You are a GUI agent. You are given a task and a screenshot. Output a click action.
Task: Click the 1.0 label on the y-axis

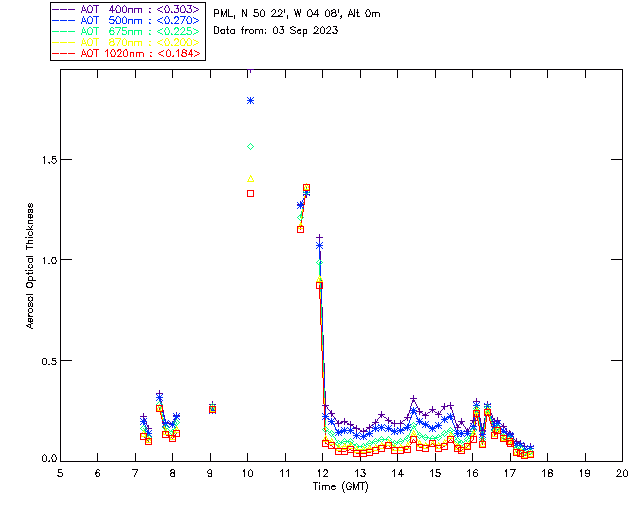coord(49,260)
